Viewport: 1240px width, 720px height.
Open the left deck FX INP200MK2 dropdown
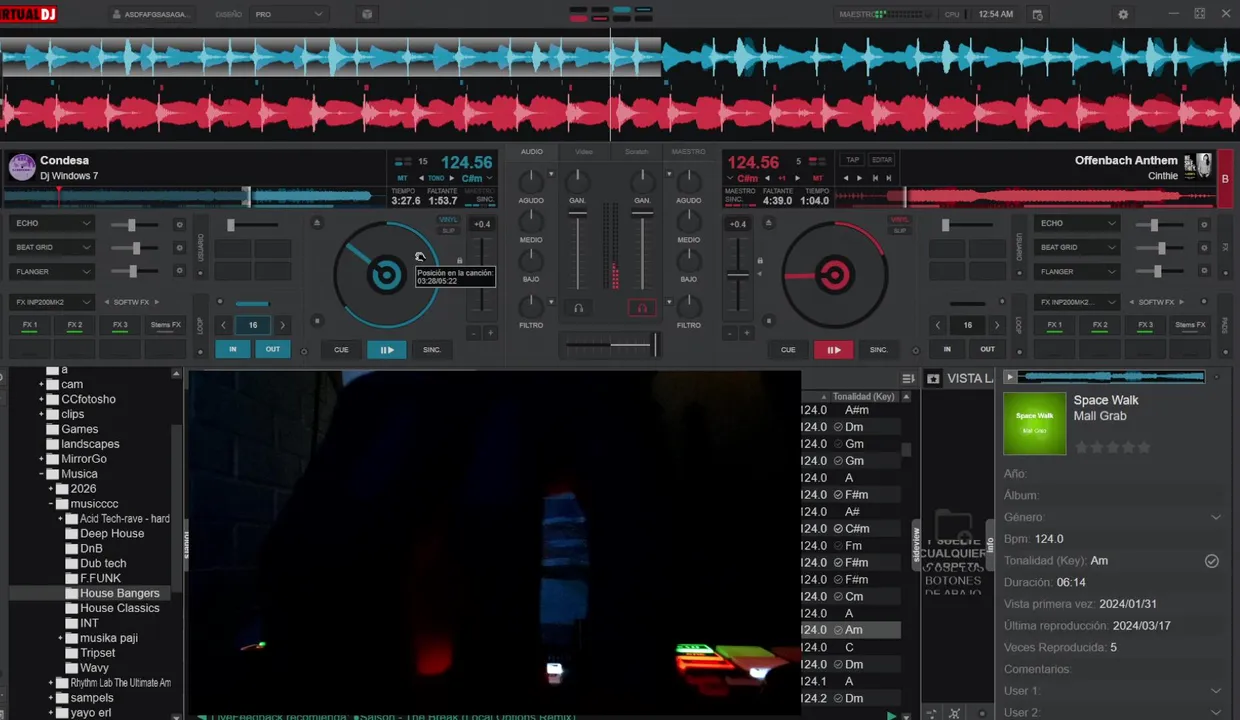click(52, 301)
